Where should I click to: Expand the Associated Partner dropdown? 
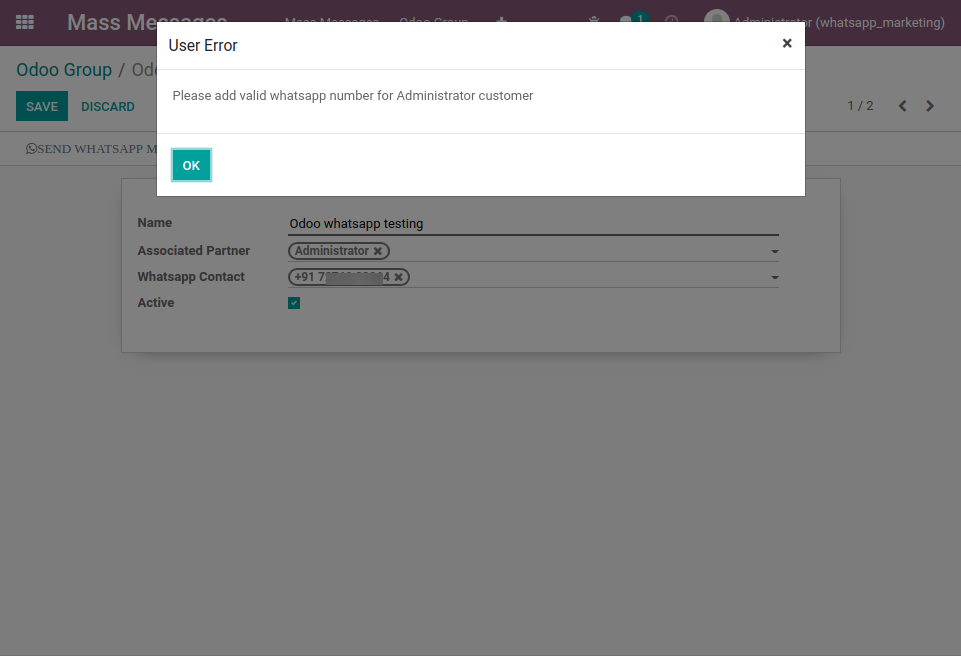pos(775,251)
